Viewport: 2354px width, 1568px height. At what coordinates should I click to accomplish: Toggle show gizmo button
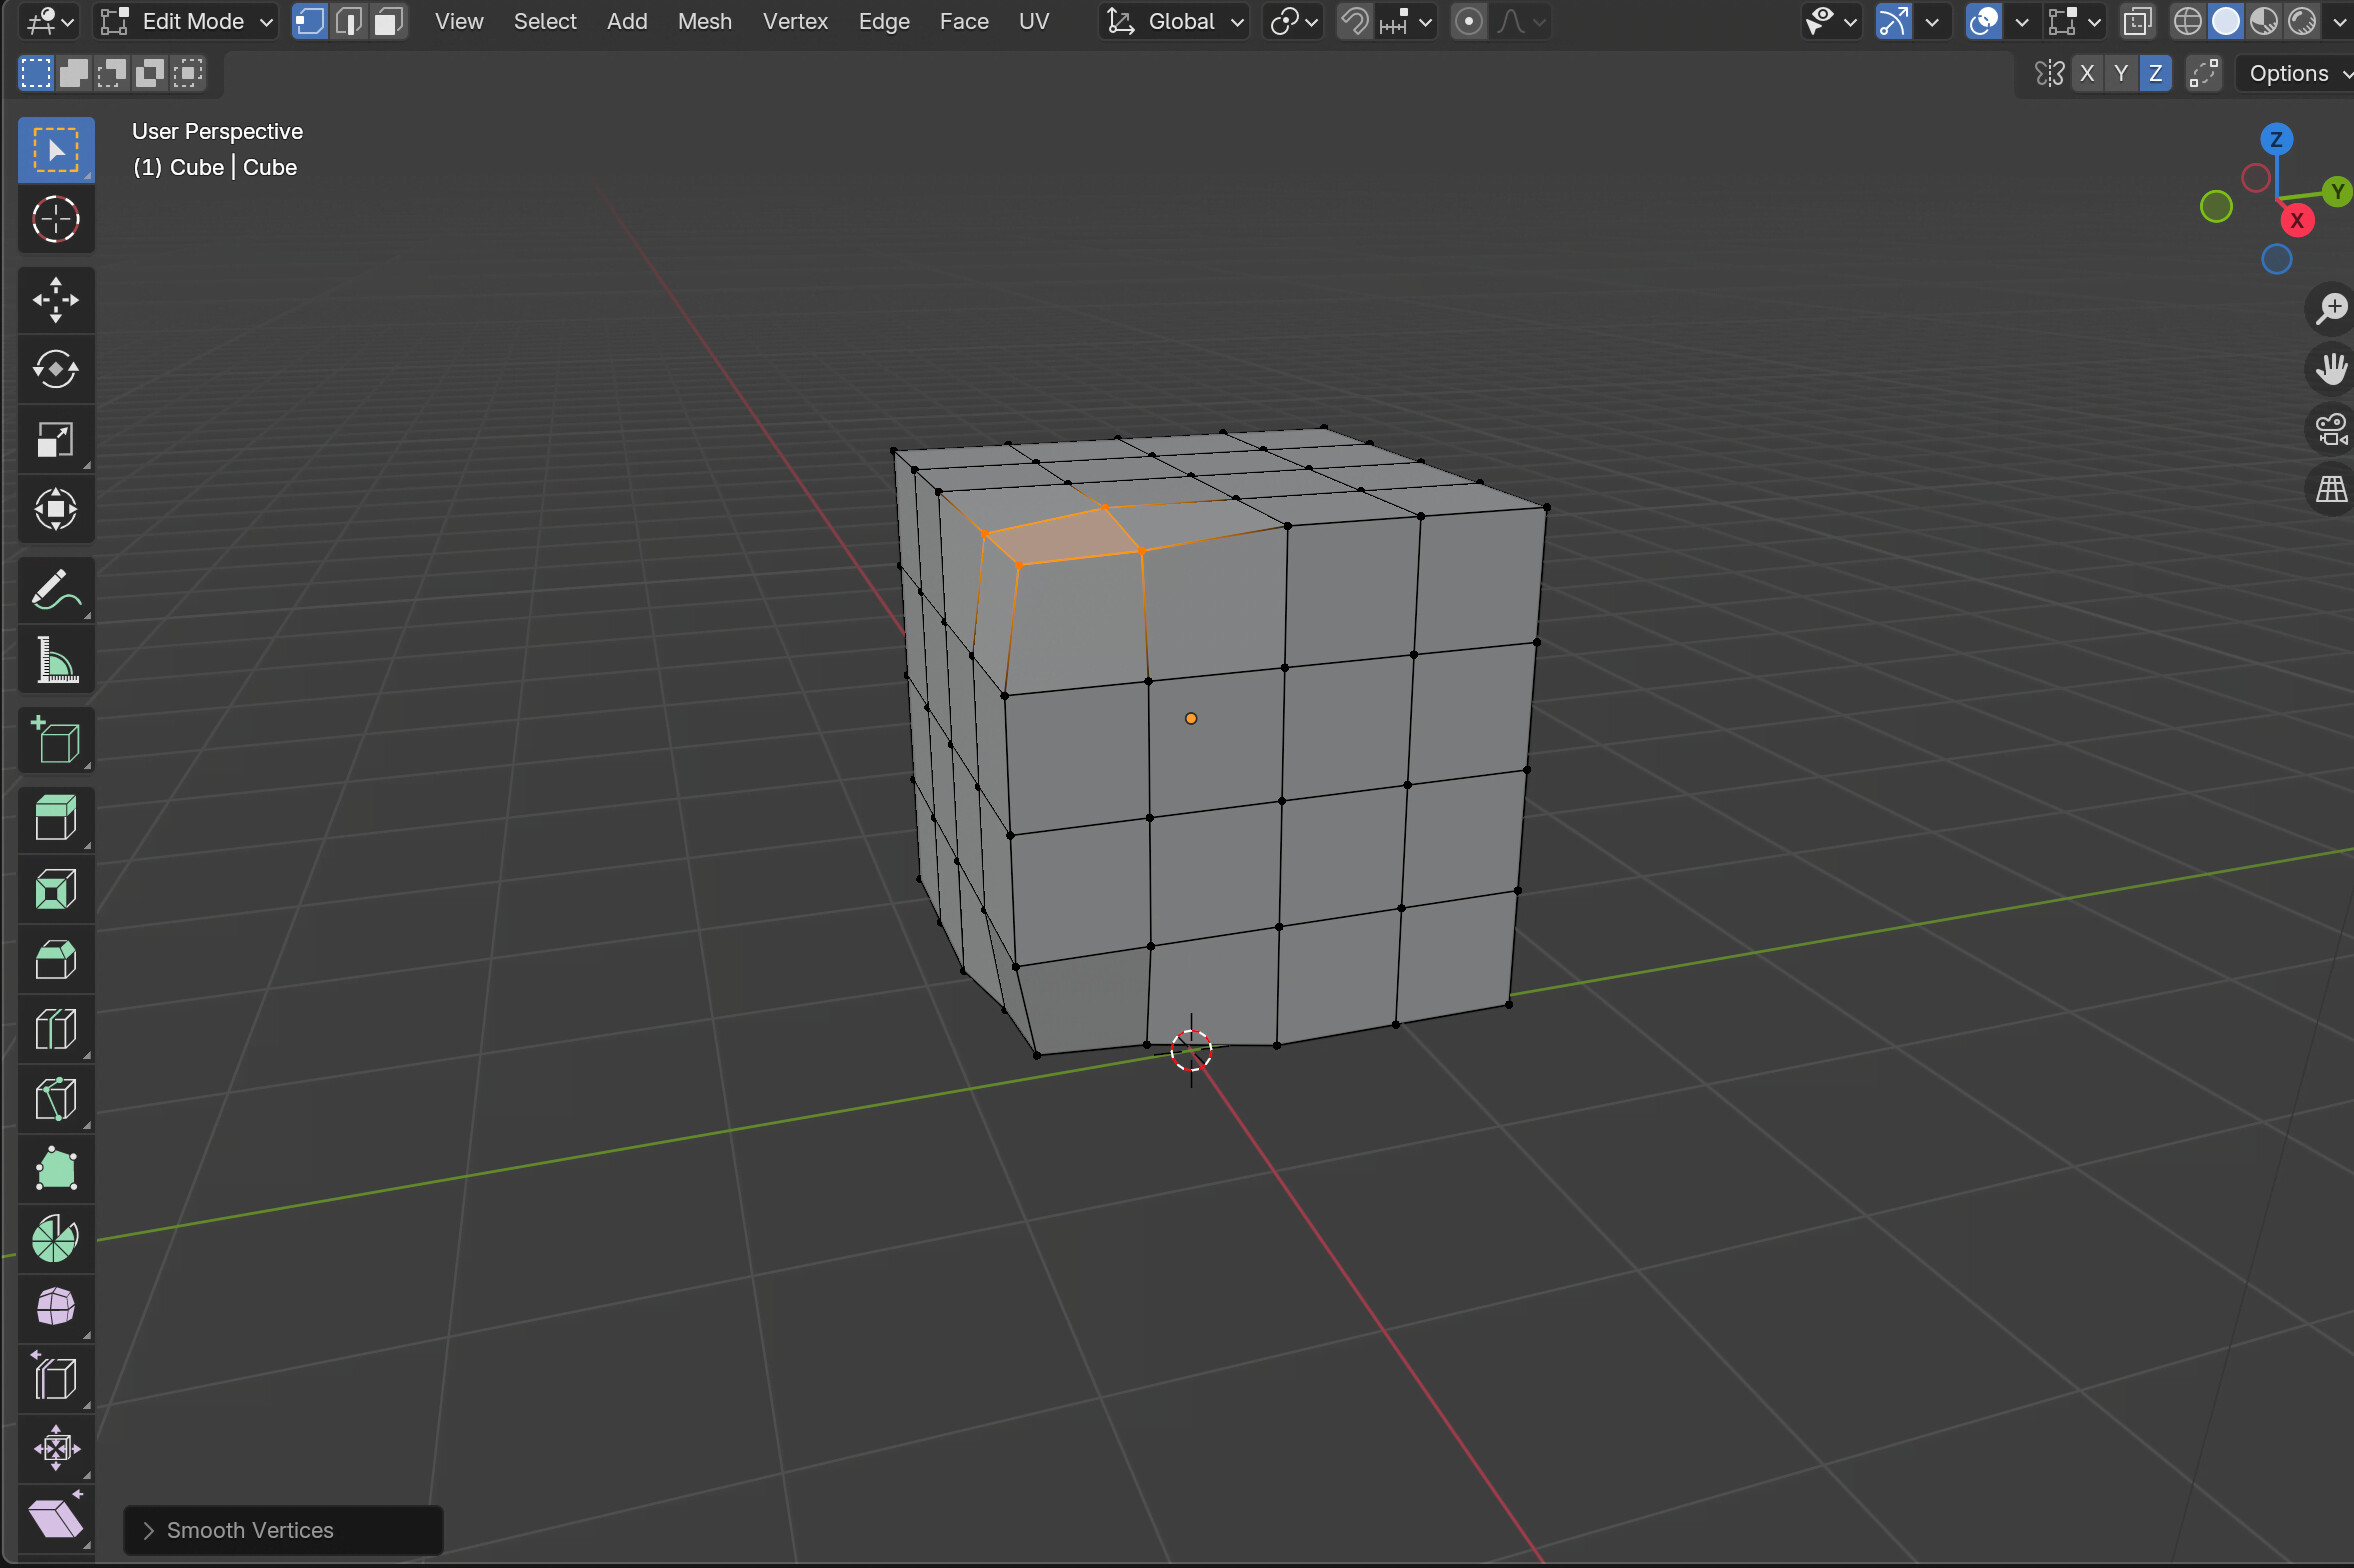(1894, 21)
